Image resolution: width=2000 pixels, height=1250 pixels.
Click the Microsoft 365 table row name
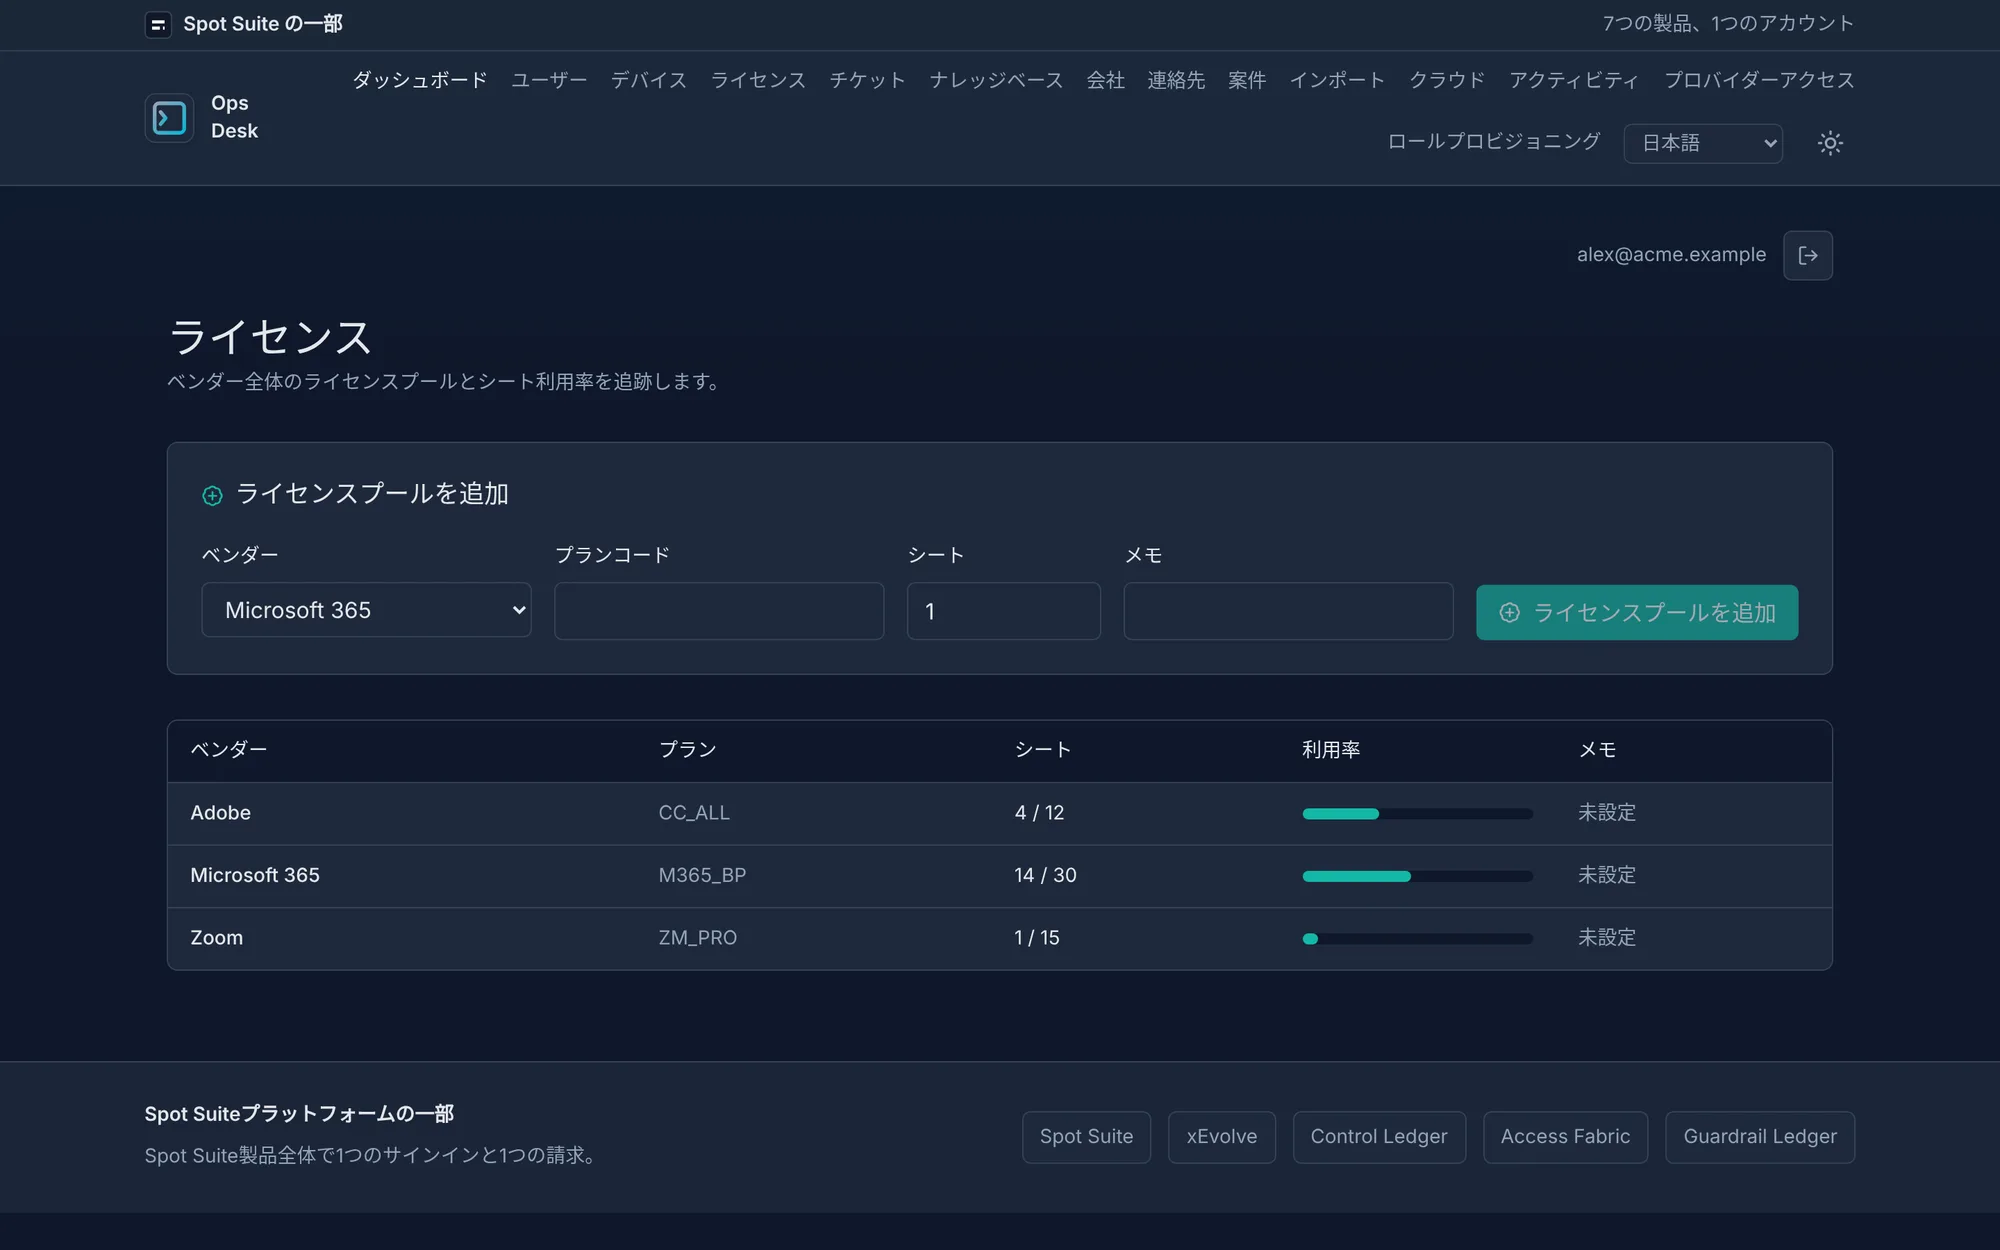[x=255, y=875]
